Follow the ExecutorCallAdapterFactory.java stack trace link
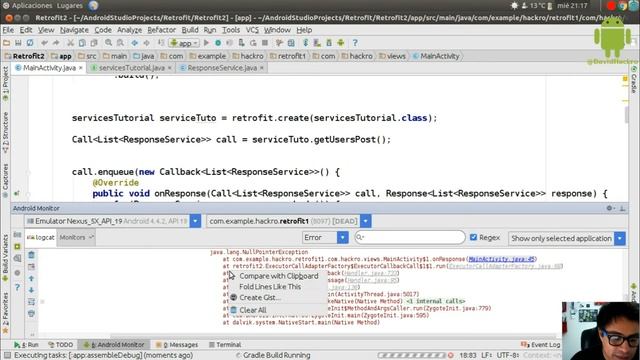 click(x=504, y=266)
